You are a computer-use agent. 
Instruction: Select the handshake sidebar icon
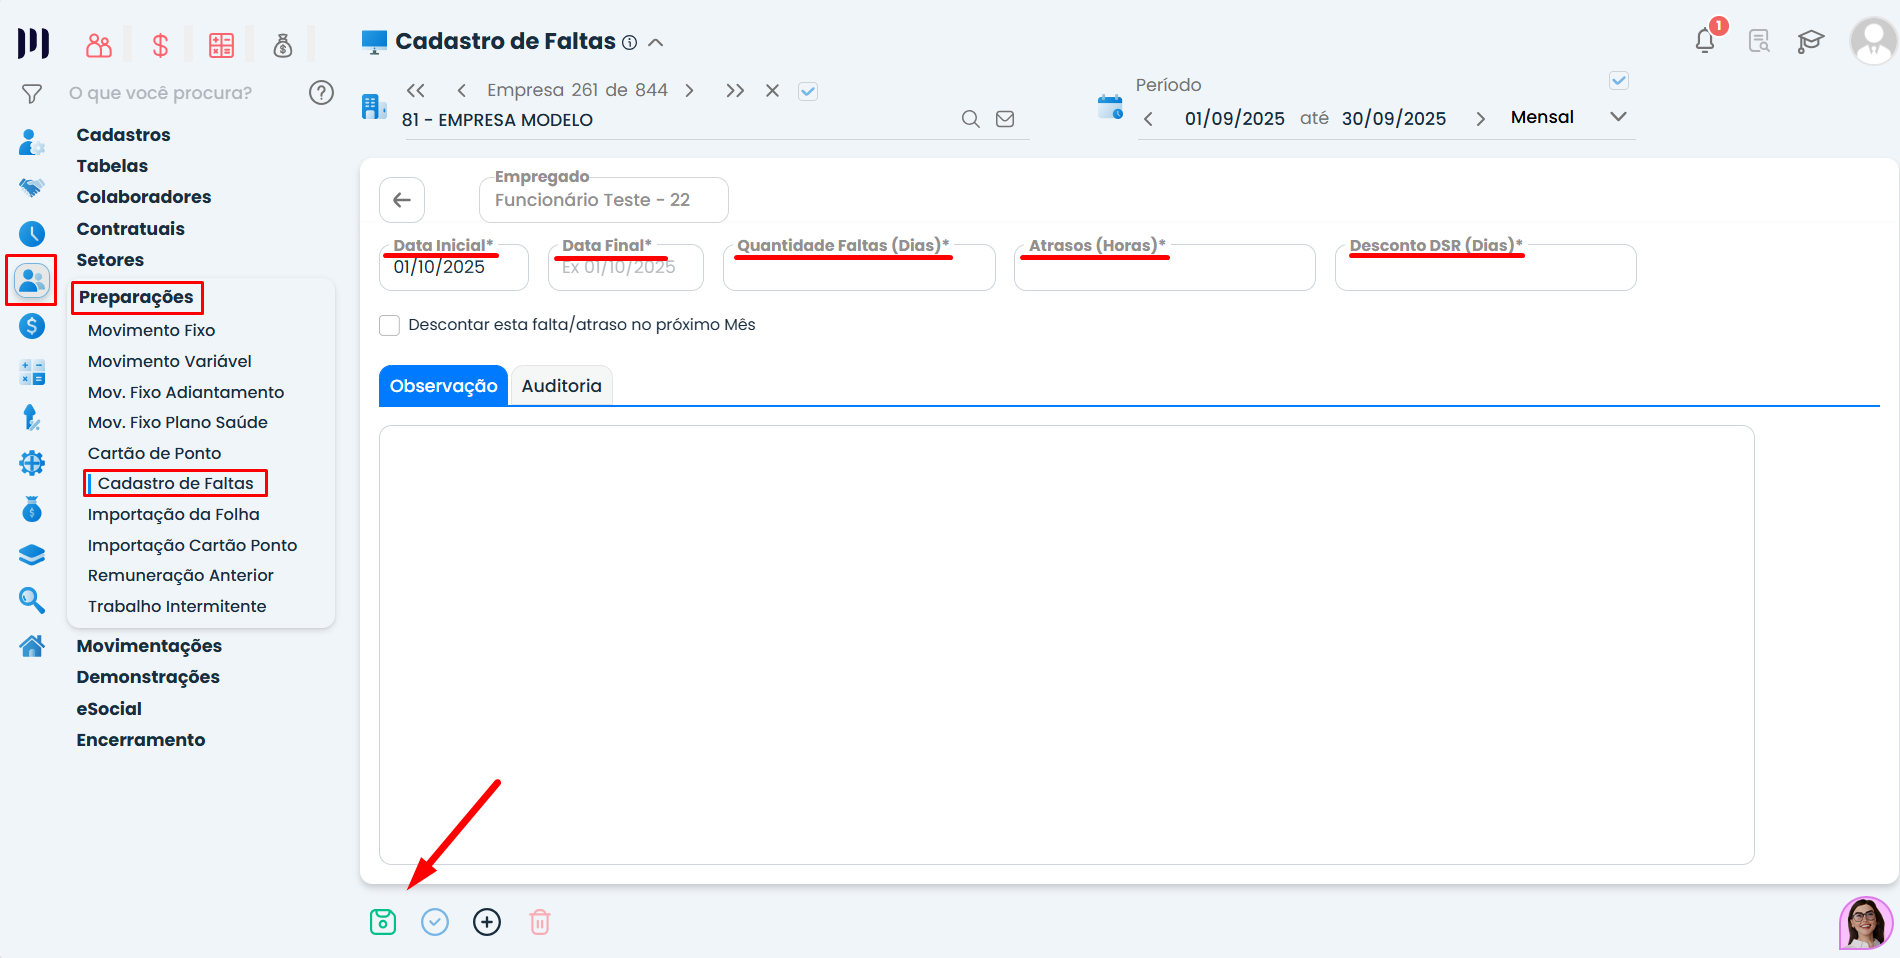pyautogui.click(x=32, y=188)
